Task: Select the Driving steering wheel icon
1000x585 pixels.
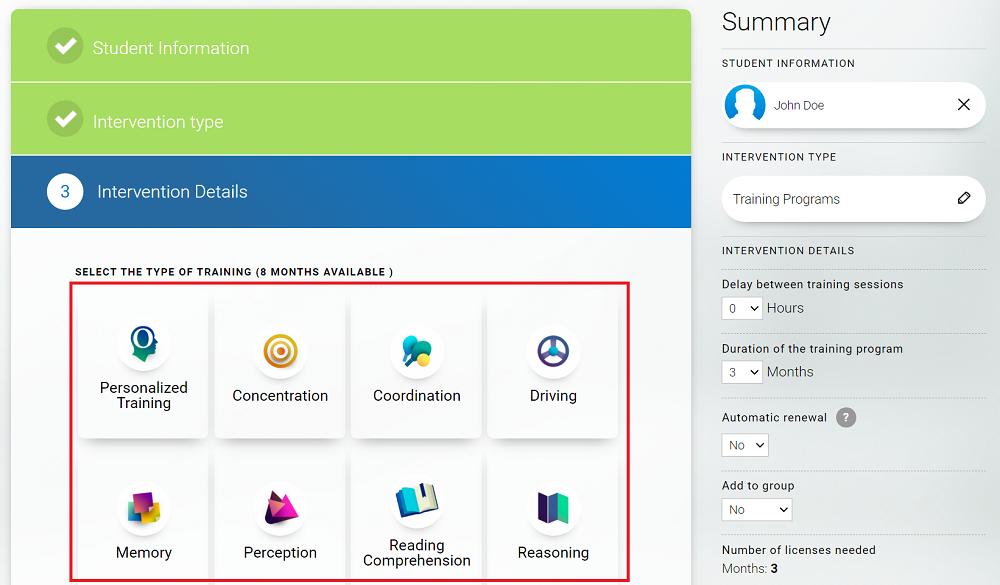Action: tap(553, 351)
